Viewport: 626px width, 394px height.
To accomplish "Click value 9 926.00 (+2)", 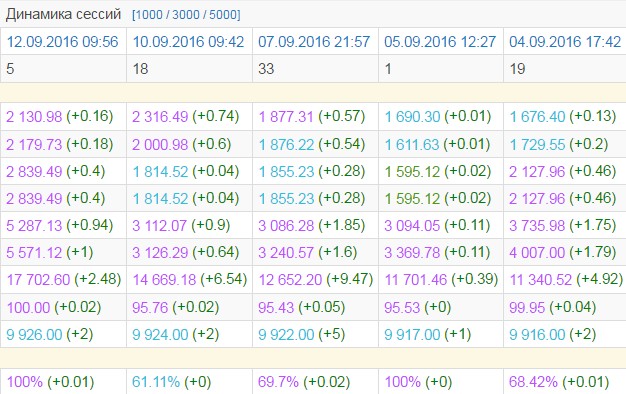I will pyautogui.click(x=50, y=335).
